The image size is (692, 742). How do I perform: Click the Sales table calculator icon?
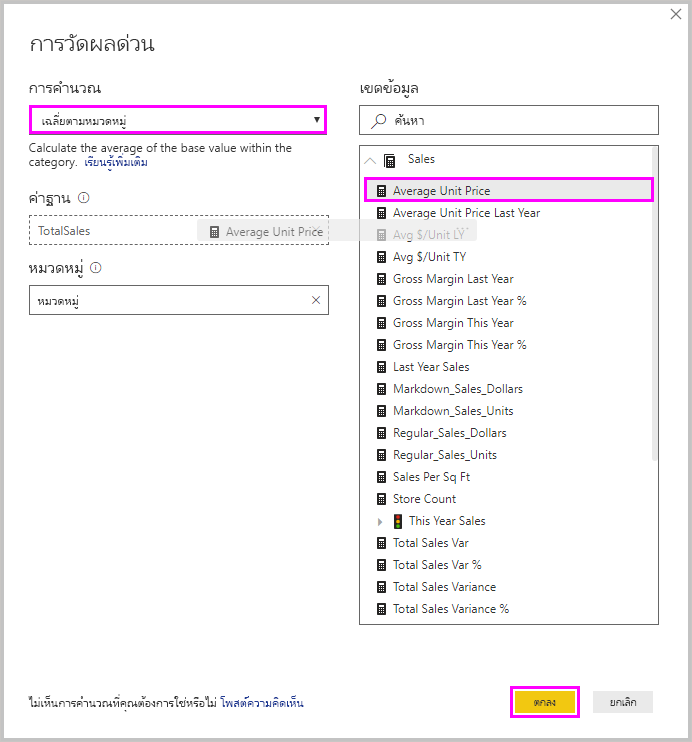click(390, 161)
